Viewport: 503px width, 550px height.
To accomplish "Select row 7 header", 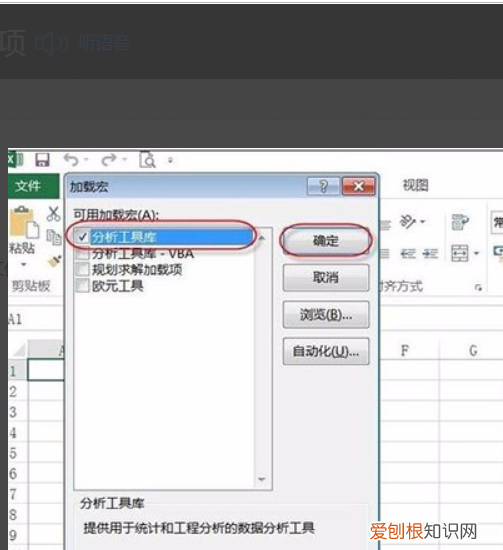I will [x=18, y=494].
